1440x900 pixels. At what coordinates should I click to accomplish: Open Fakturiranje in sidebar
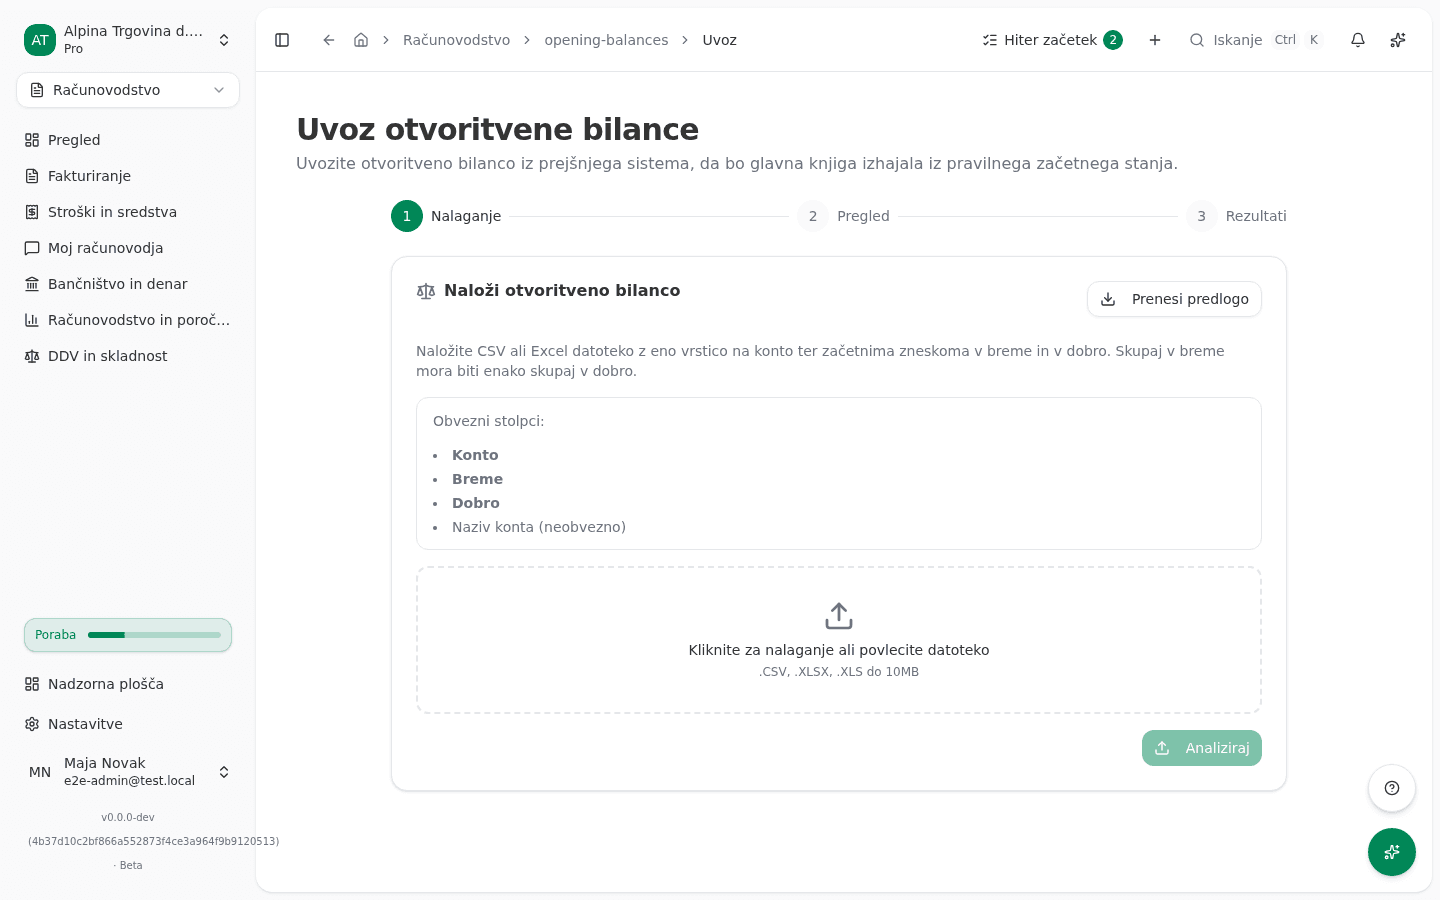point(128,176)
